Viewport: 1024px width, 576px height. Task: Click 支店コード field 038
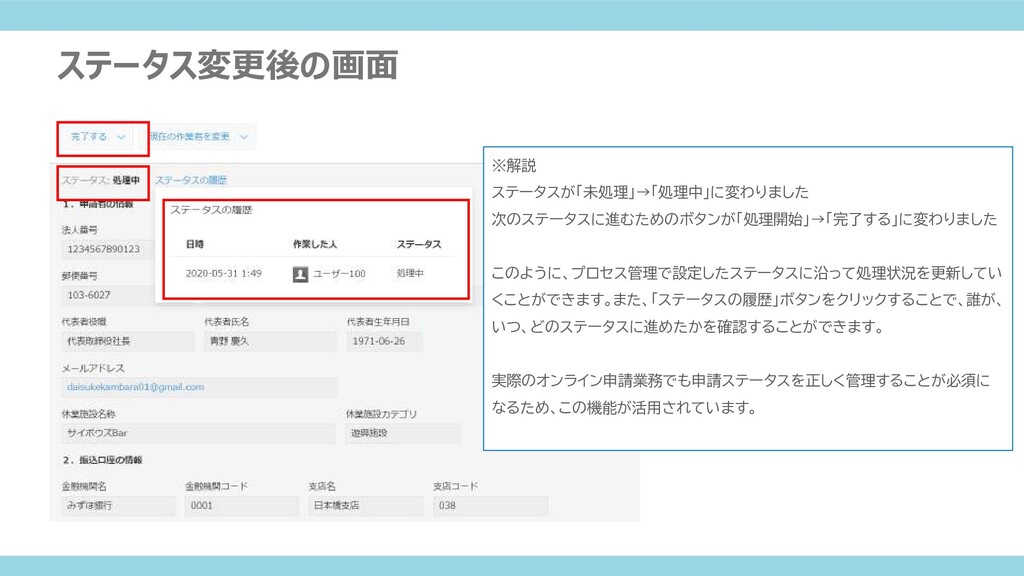(x=490, y=505)
